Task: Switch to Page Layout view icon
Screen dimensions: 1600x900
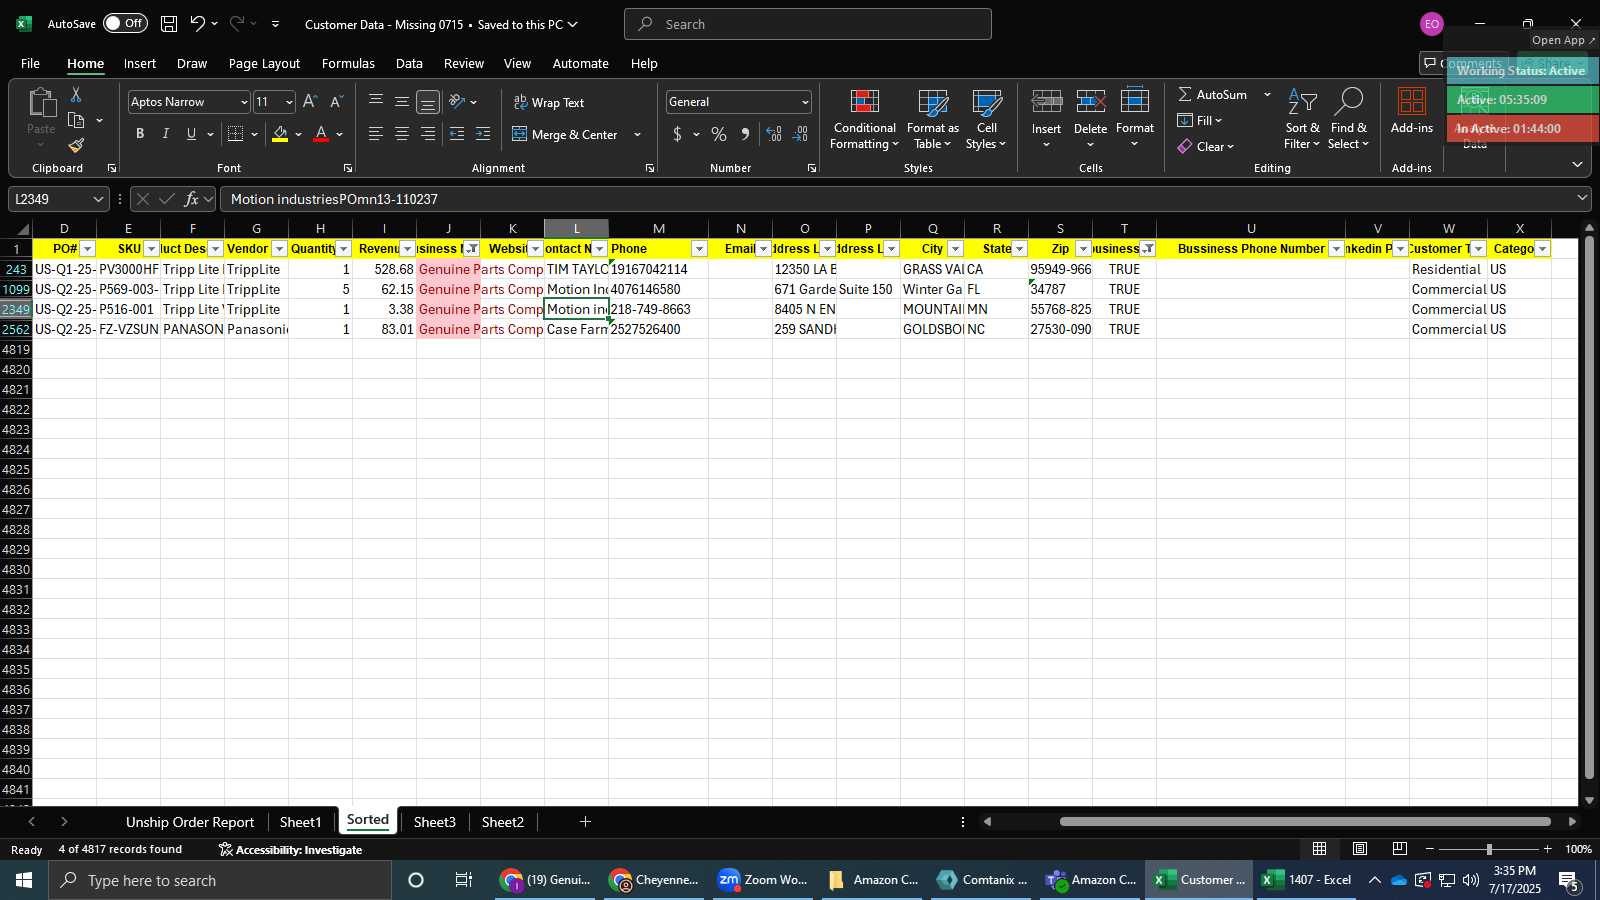Action: coord(1360,849)
